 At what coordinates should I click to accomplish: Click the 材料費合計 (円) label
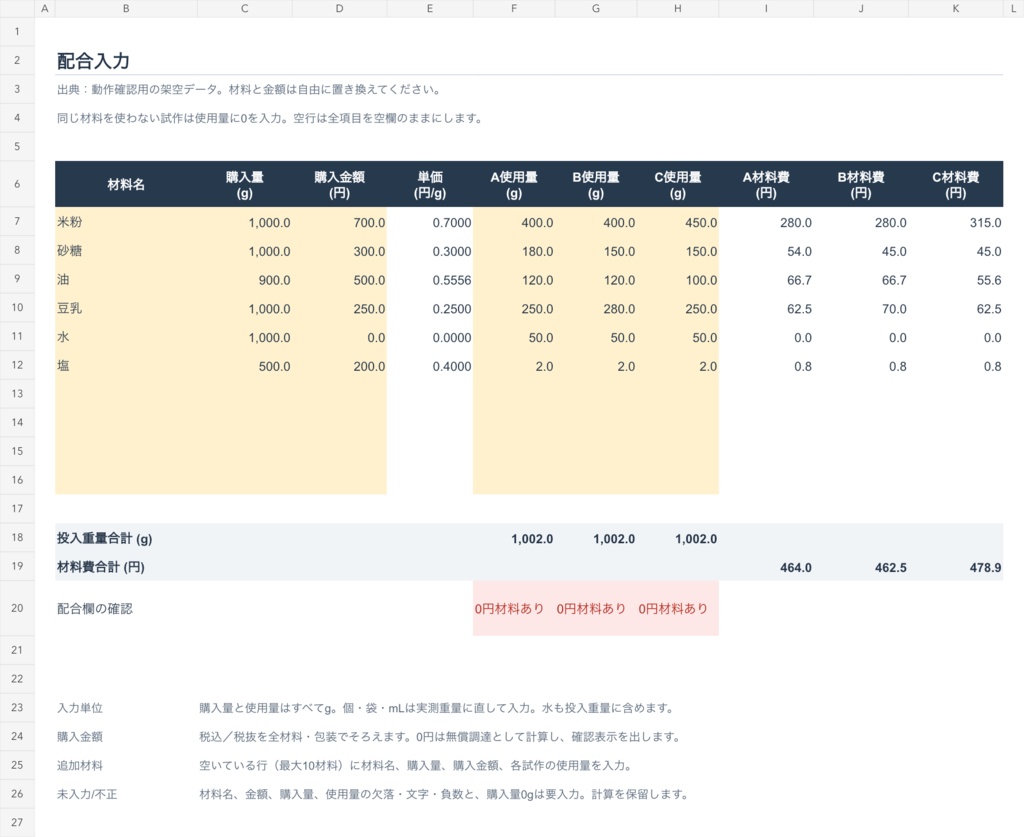tap(101, 567)
